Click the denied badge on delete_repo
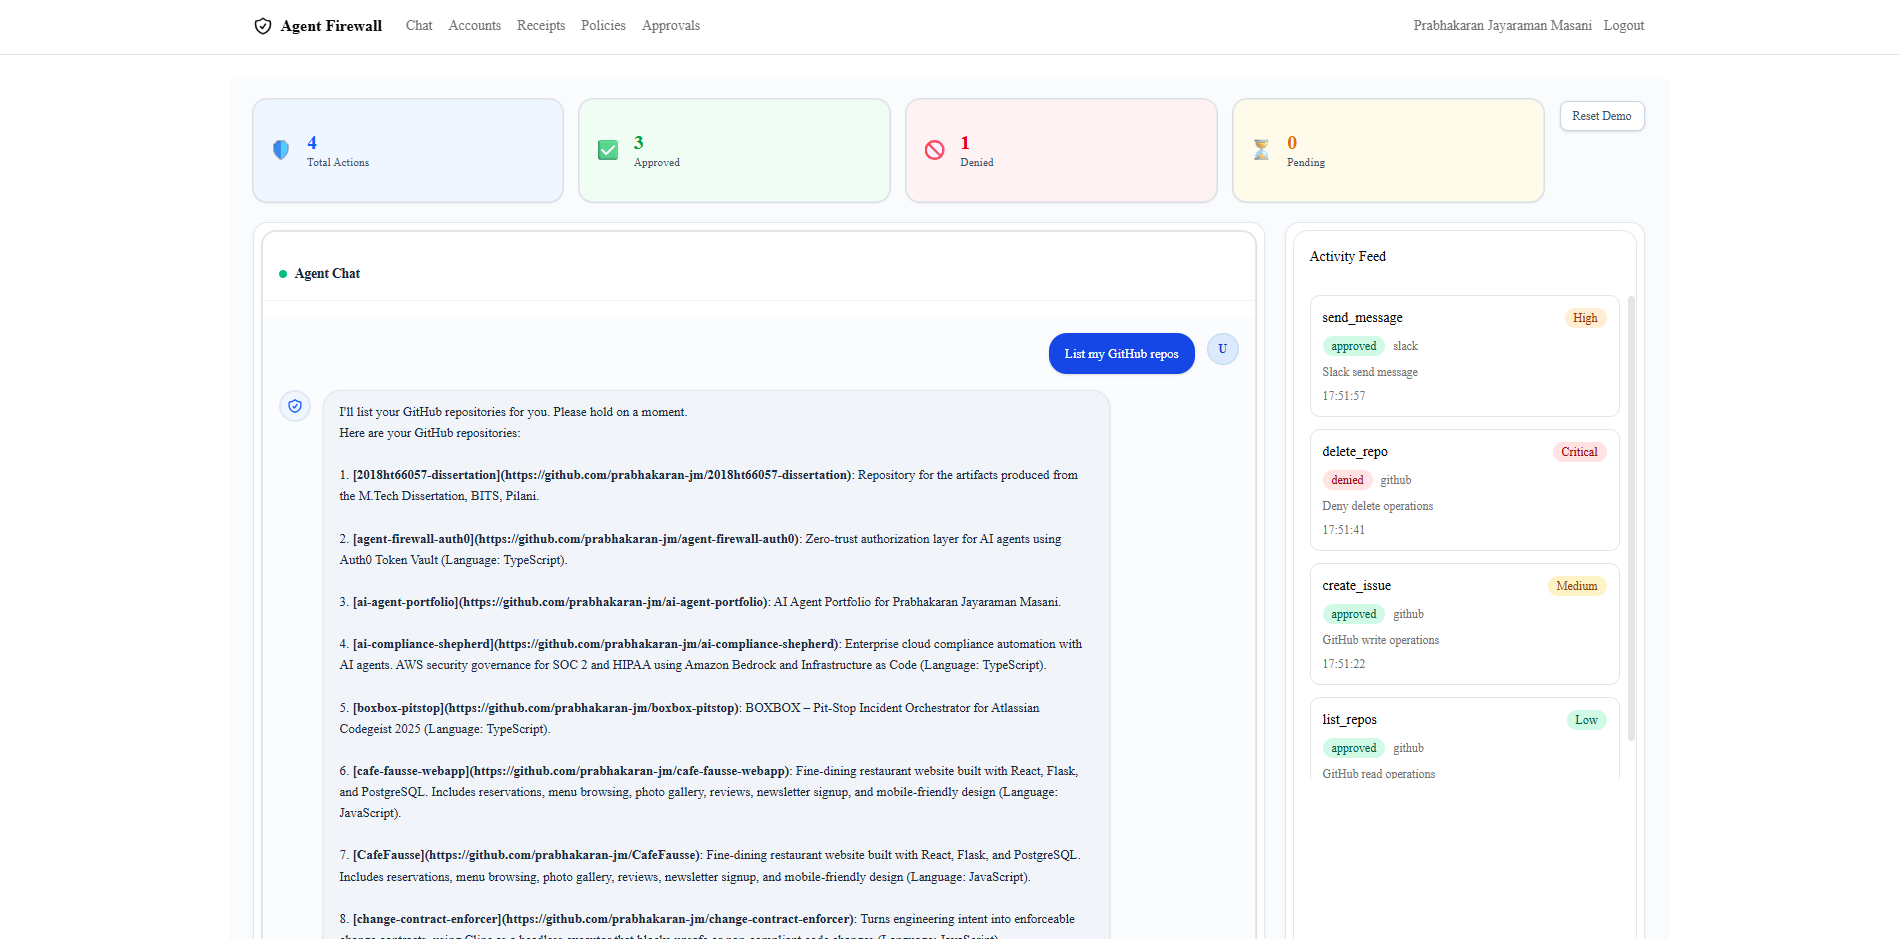This screenshot has height=939, width=1900. [1348, 480]
